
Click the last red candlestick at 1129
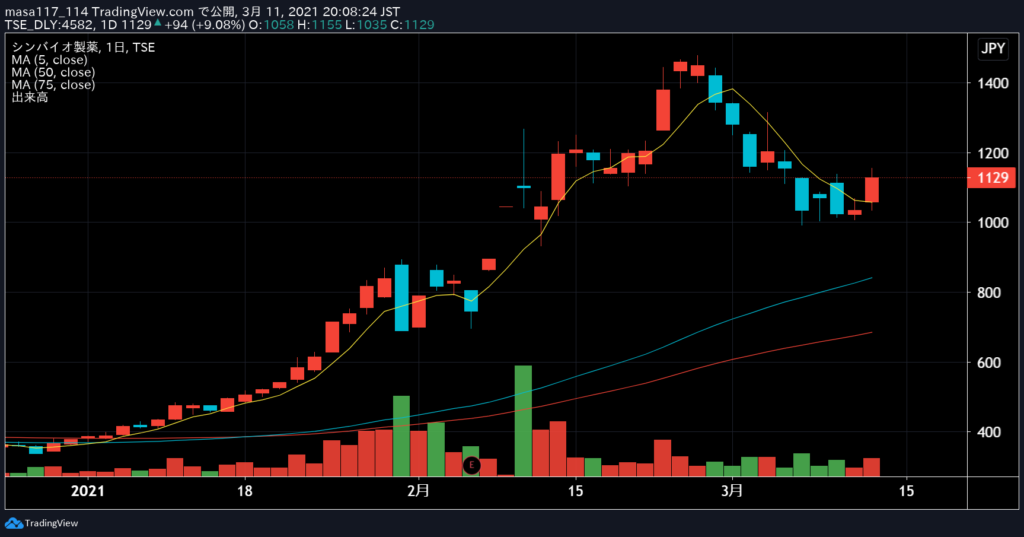pos(872,189)
